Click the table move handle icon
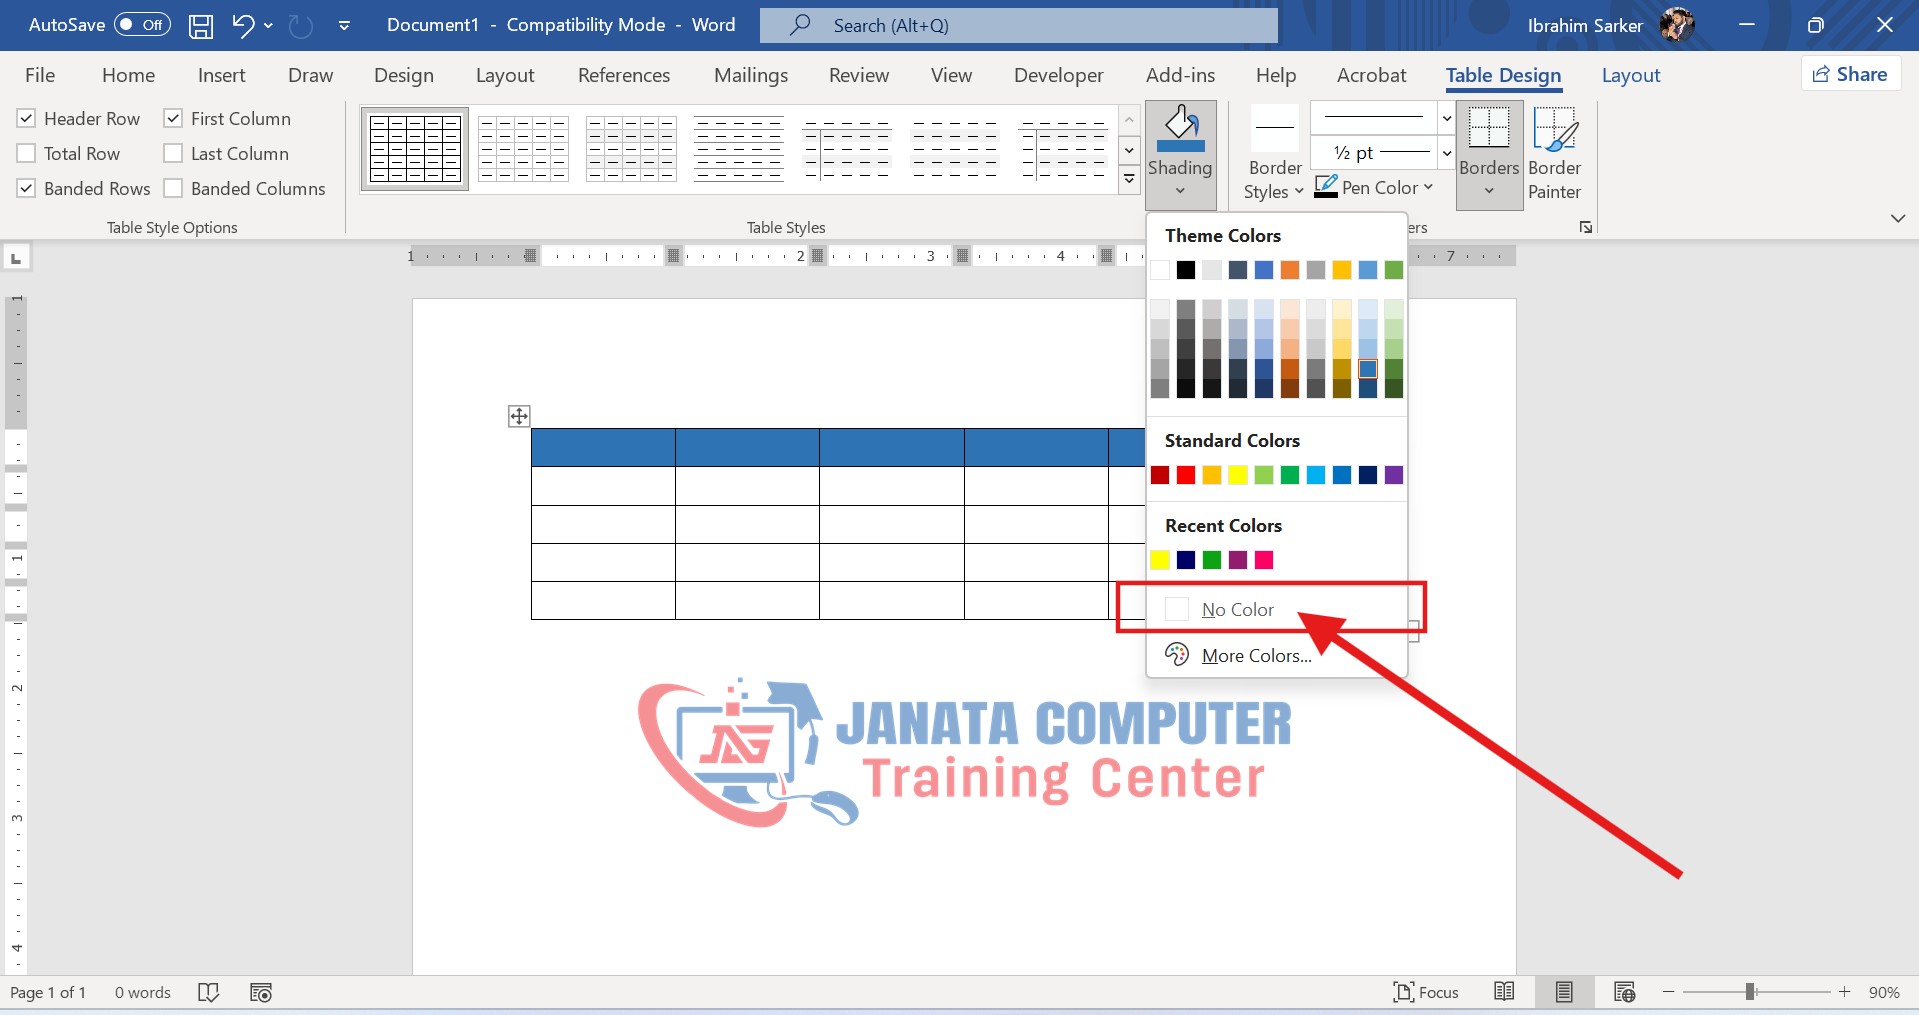The width and height of the screenshot is (1919, 1015). point(519,416)
